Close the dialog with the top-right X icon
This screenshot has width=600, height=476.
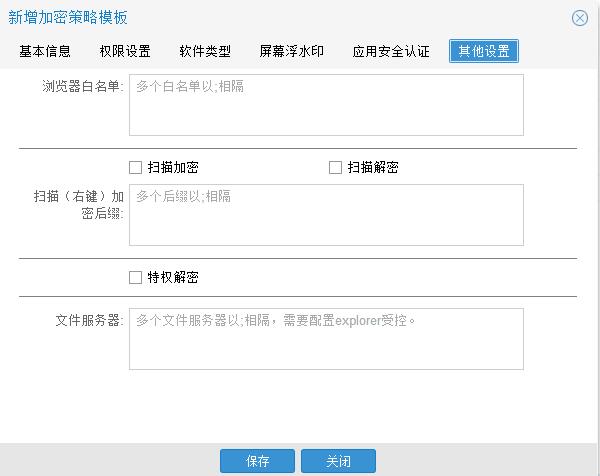pyautogui.click(x=580, y=18)
